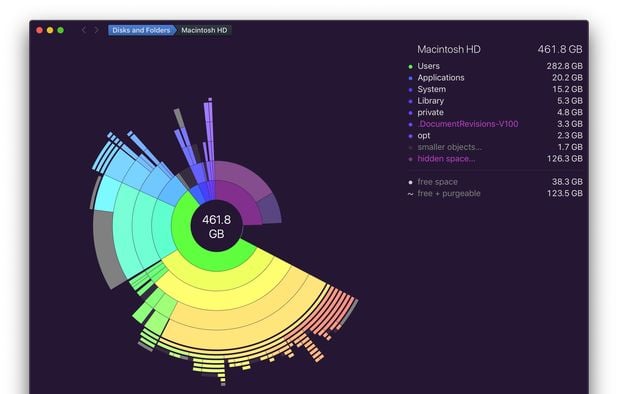Click the 282.8 GB Users size value
The width and height of the screenshot is (618, 394).
564,66
